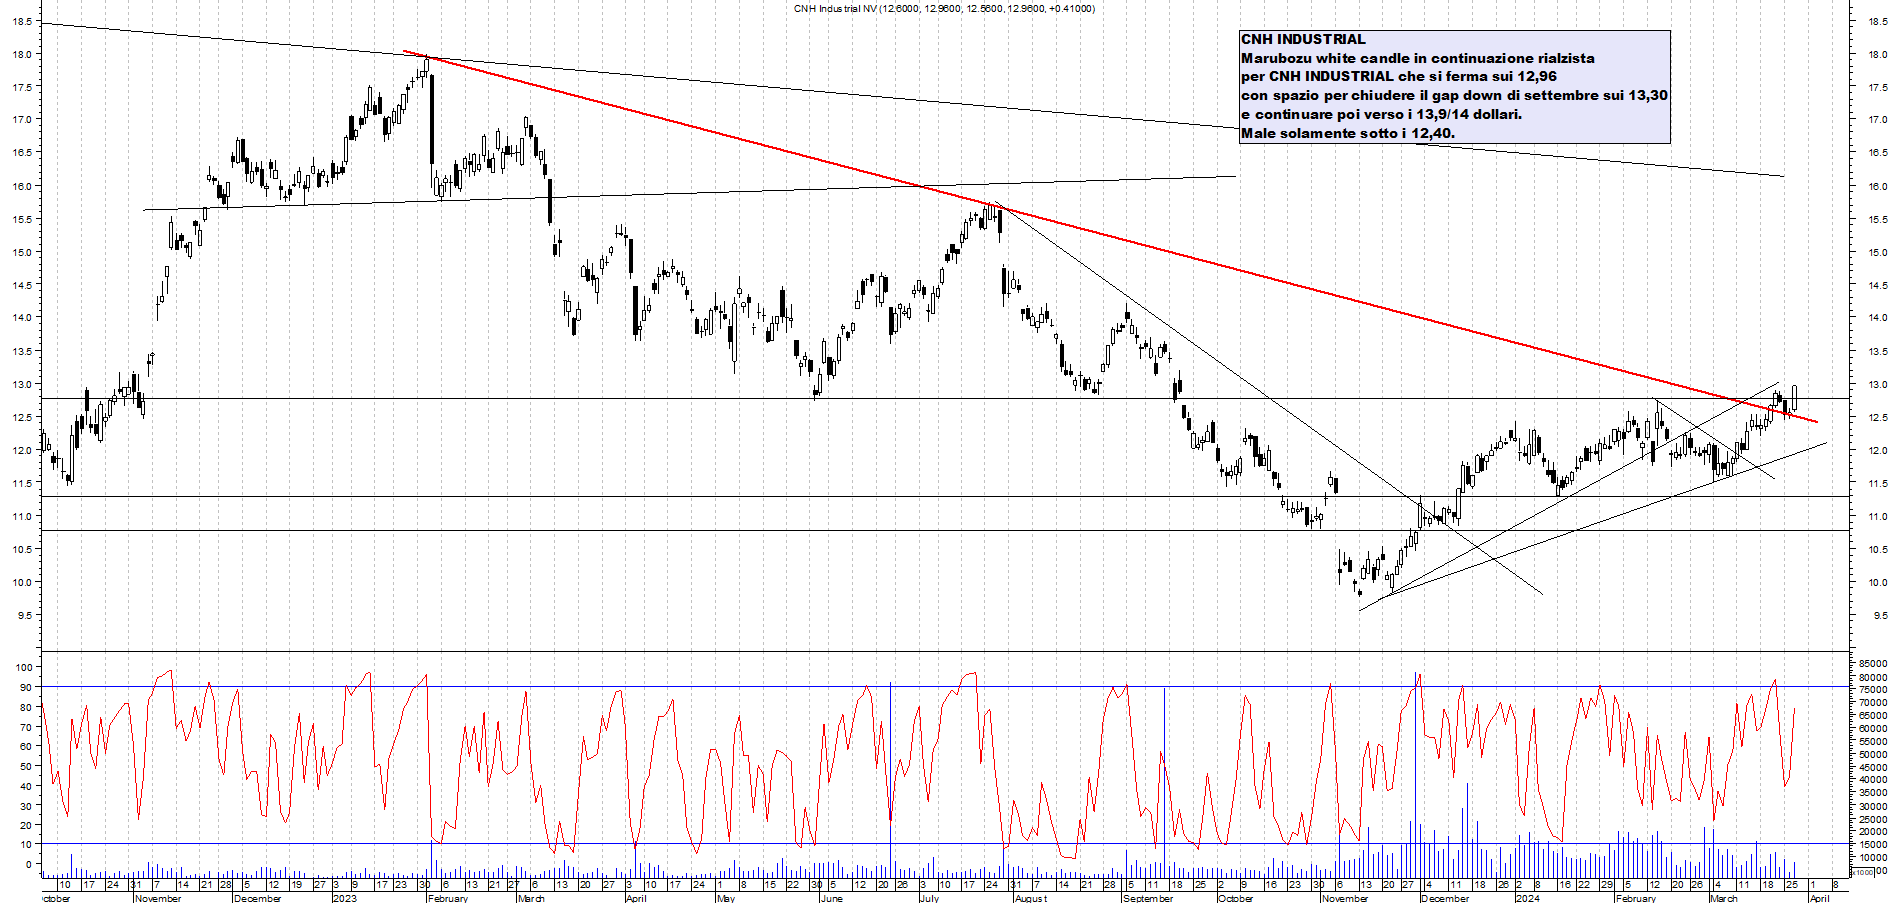
Task: Click the line about the gap down di settembre
Action: [x=1454, y=96]
